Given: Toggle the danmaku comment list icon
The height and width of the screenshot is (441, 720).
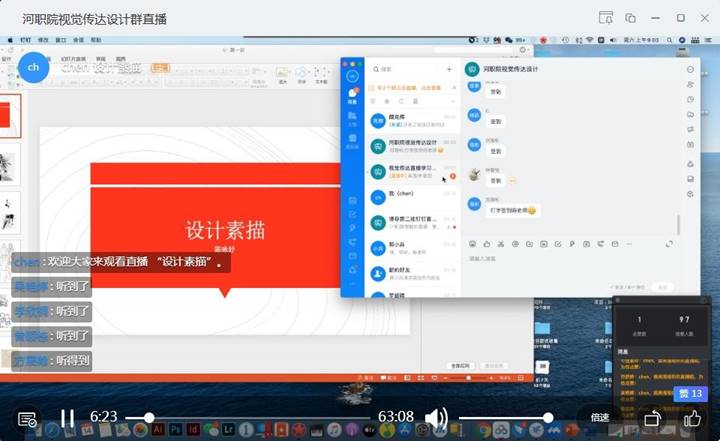Looking at the screenshot, I should click(x=27, y=418).
